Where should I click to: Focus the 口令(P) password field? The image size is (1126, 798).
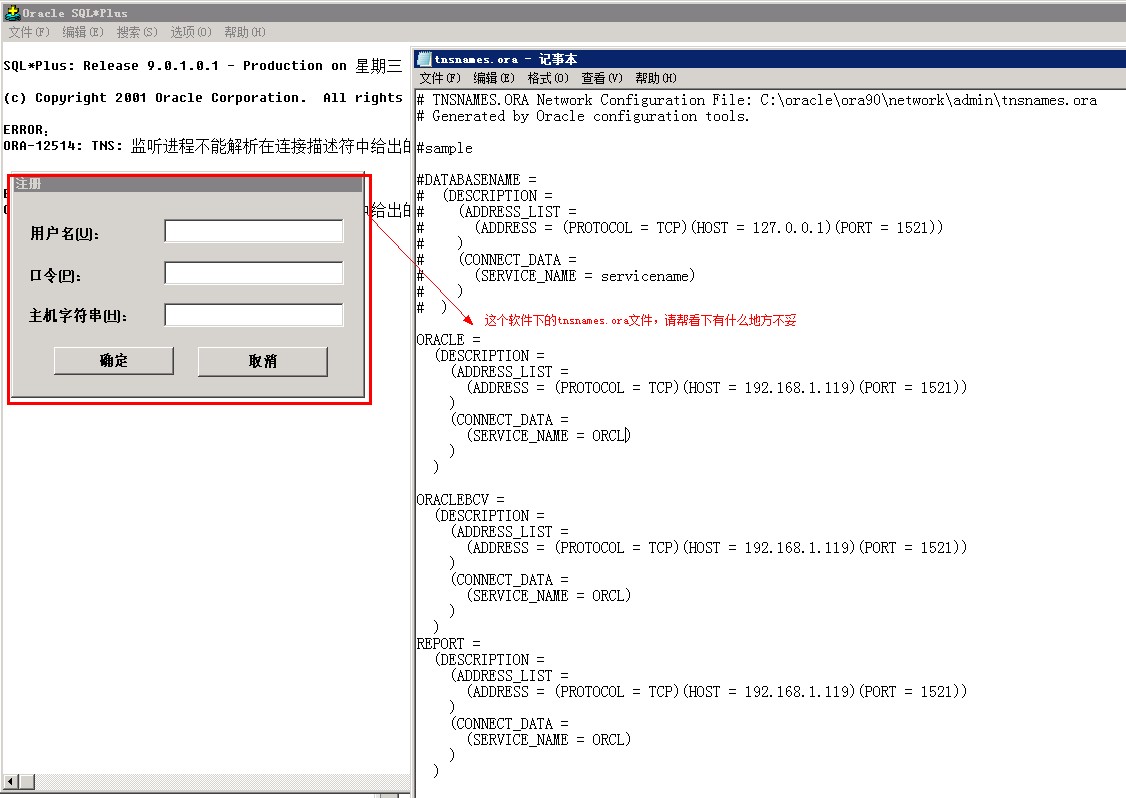point(253,273)
